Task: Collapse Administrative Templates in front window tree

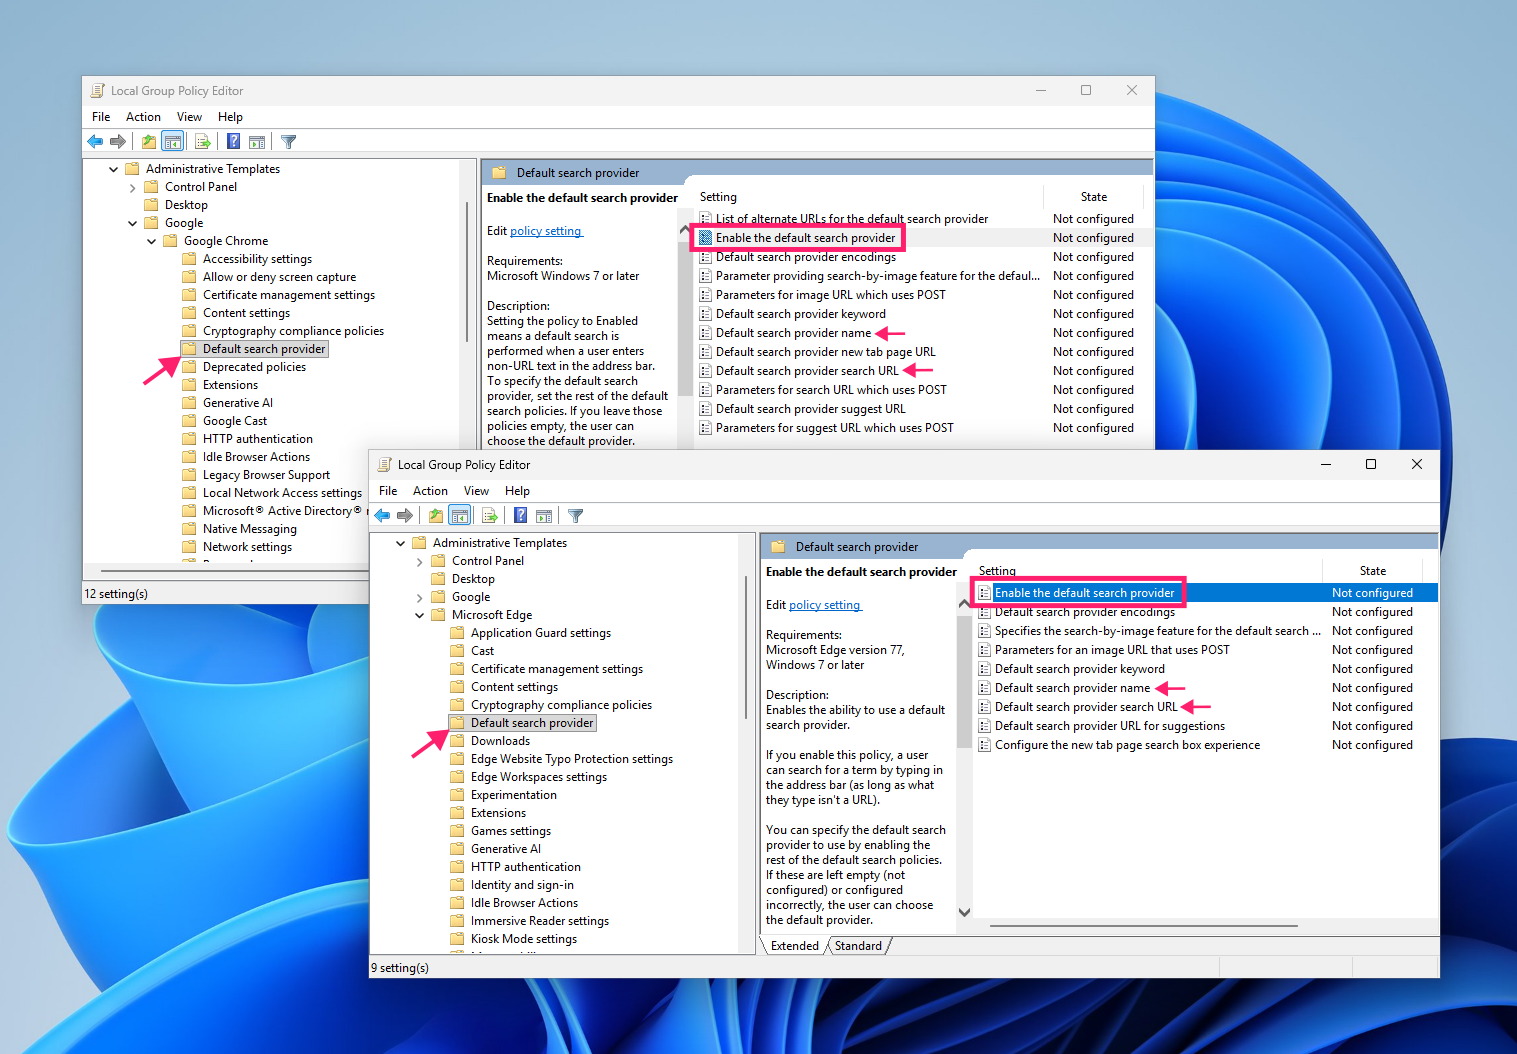Action: (x=400, y=543)
